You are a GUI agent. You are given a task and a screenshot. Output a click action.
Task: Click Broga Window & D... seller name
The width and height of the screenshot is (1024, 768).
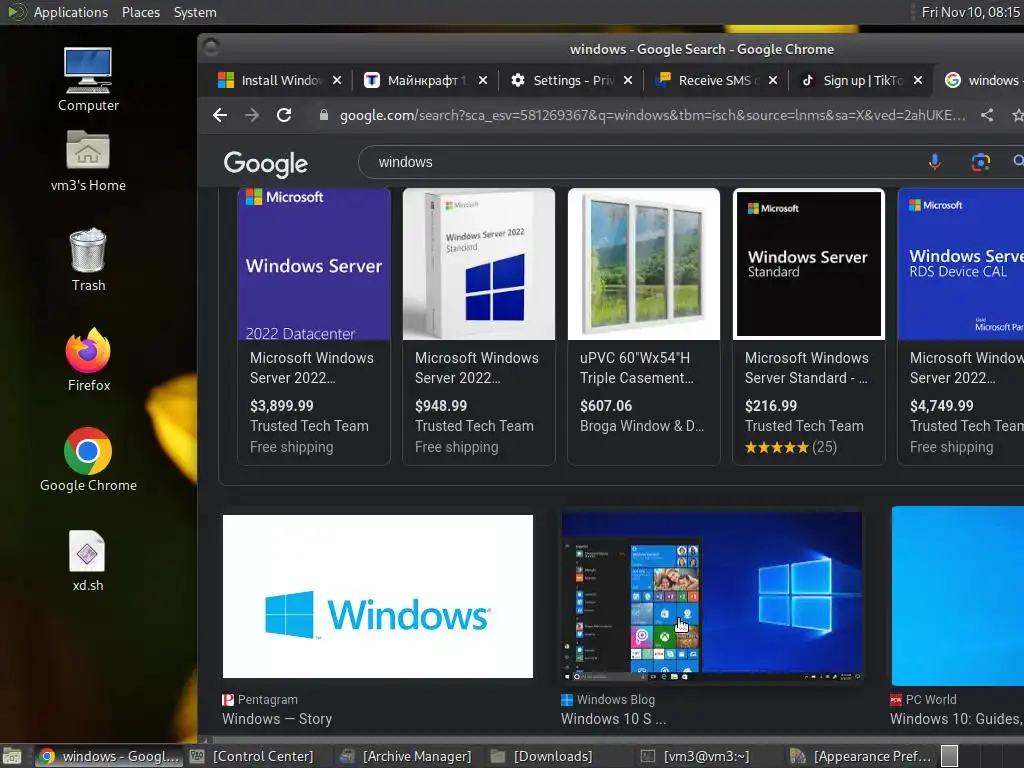coord(642,426)
